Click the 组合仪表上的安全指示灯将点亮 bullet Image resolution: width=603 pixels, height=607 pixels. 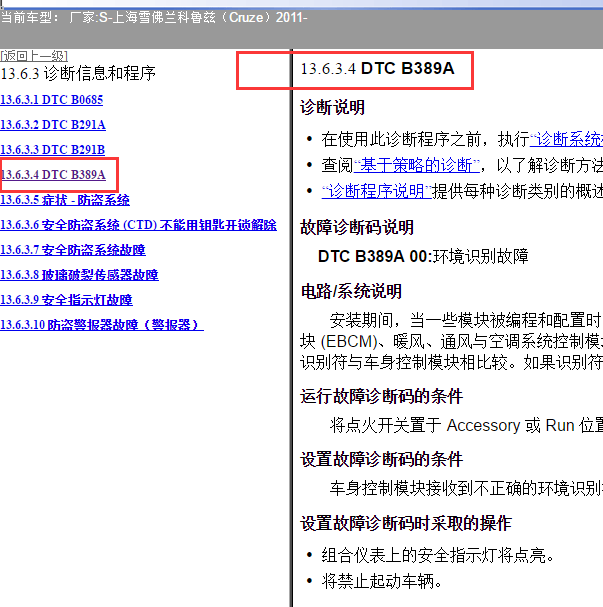click(438, 556)
